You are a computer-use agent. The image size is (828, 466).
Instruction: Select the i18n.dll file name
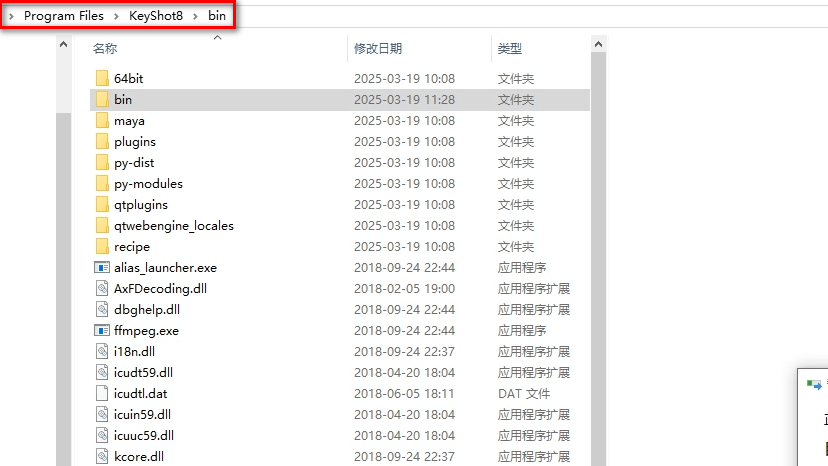[x=134, y=351]
